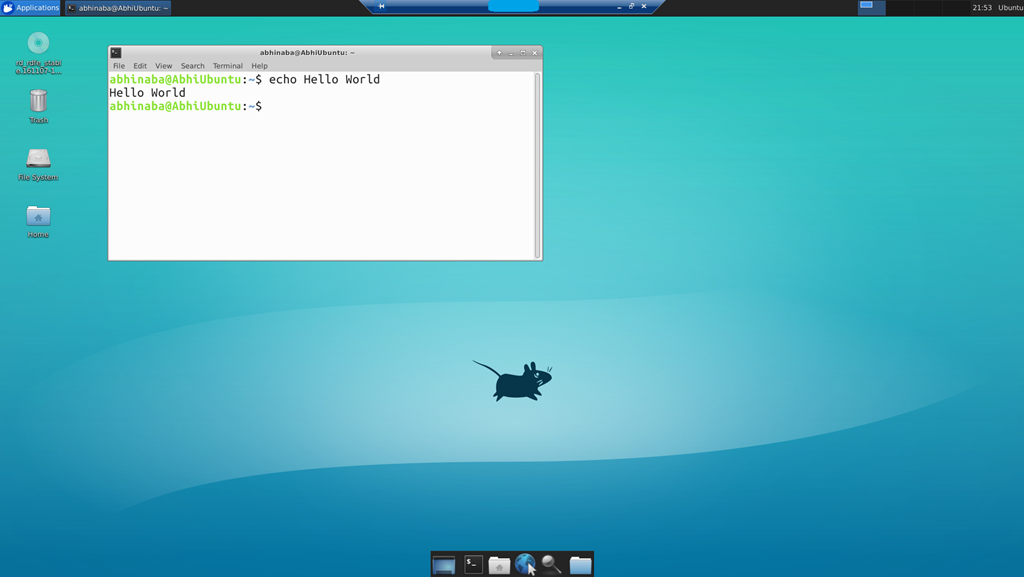Select the File System desktop icon

point(39,164)
